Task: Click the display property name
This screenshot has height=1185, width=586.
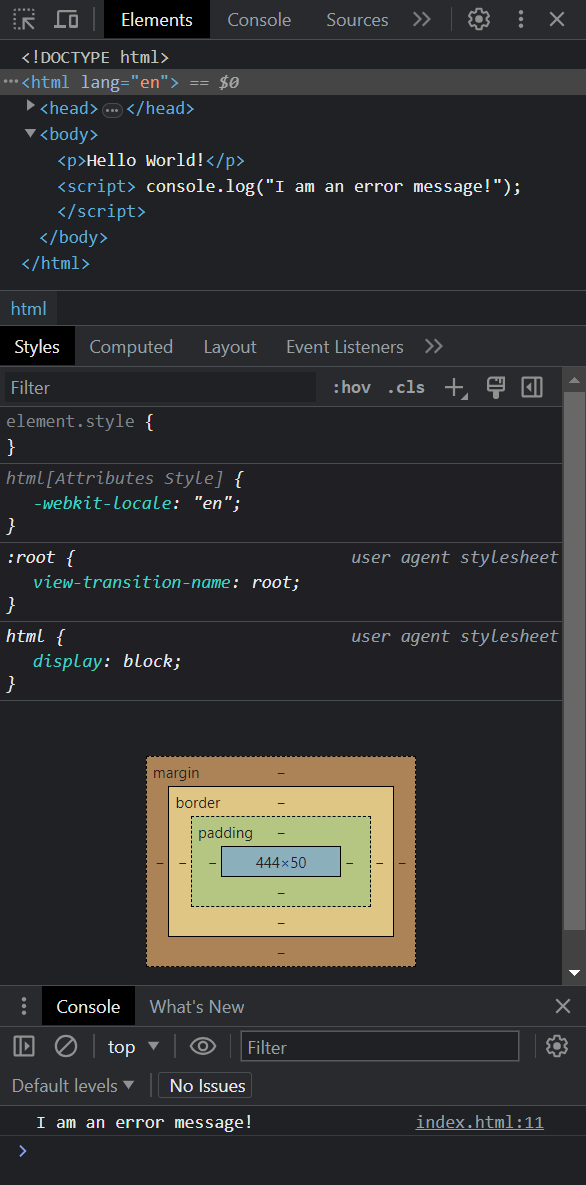Action: click(x=67, y=661)
